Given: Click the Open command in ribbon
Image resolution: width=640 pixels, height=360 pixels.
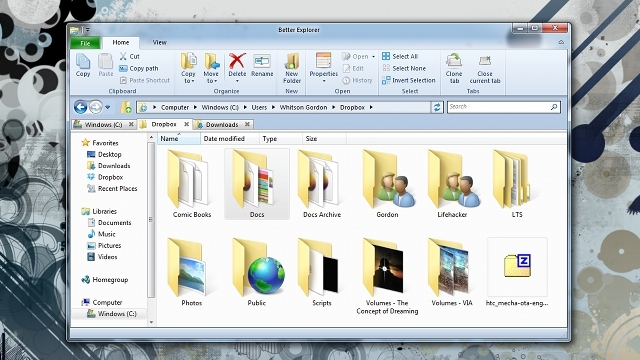Looking at the screenshot, I should [x=355, y=56].
